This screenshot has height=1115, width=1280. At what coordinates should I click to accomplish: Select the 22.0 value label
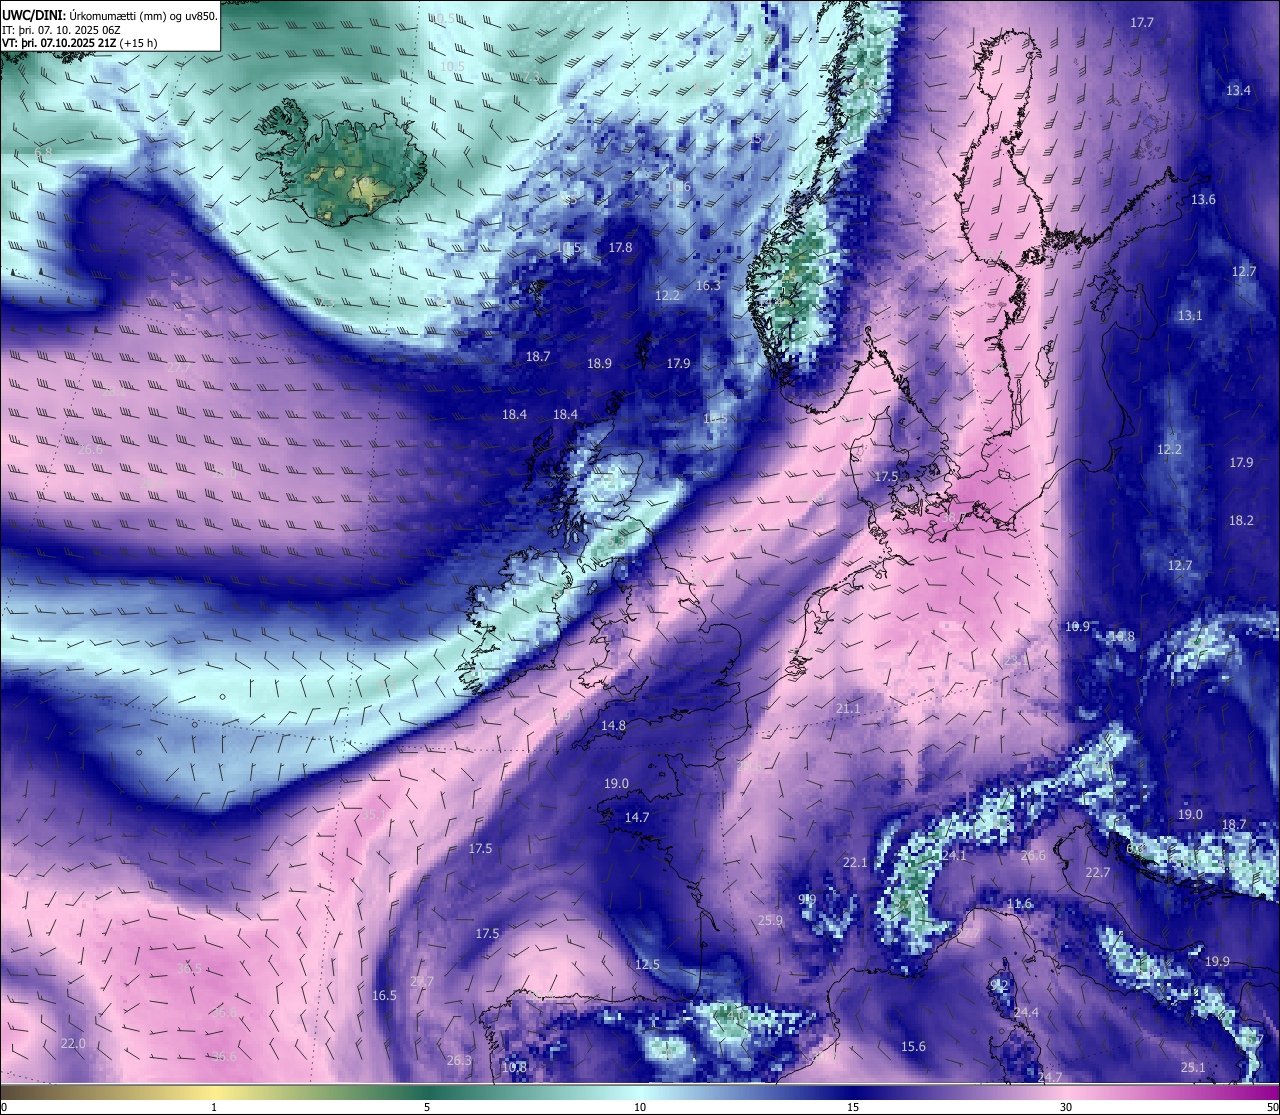pos(73,1043)
